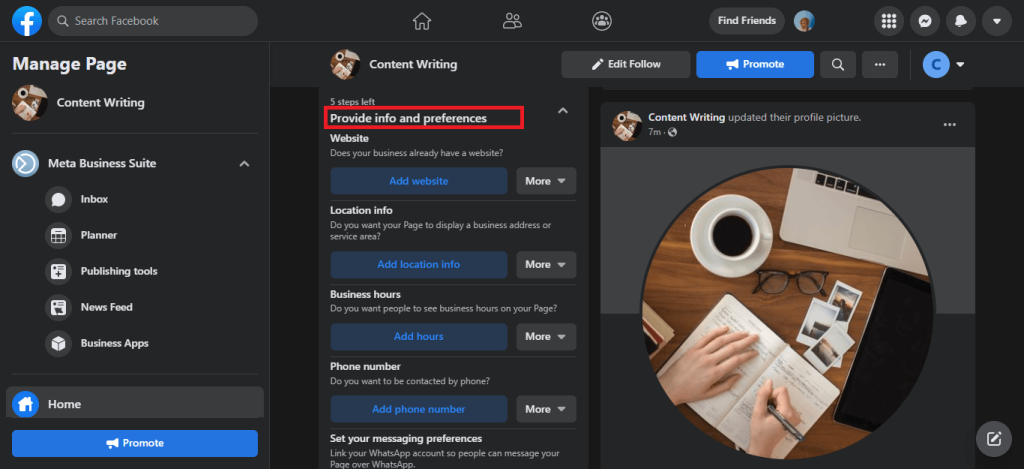Open the post's three-dot options menu
1024x469 pixels.
(950, 125)
